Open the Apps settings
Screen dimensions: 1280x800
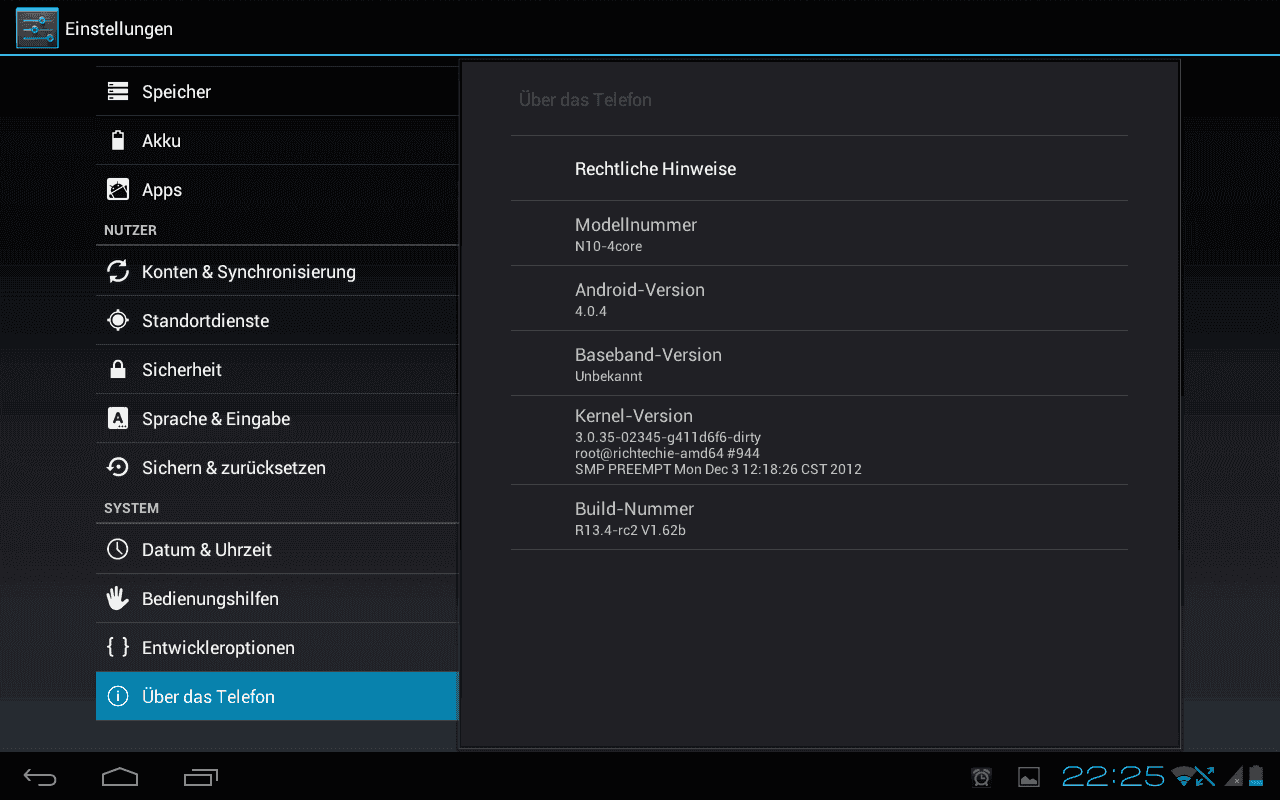(x=277, y=190)
